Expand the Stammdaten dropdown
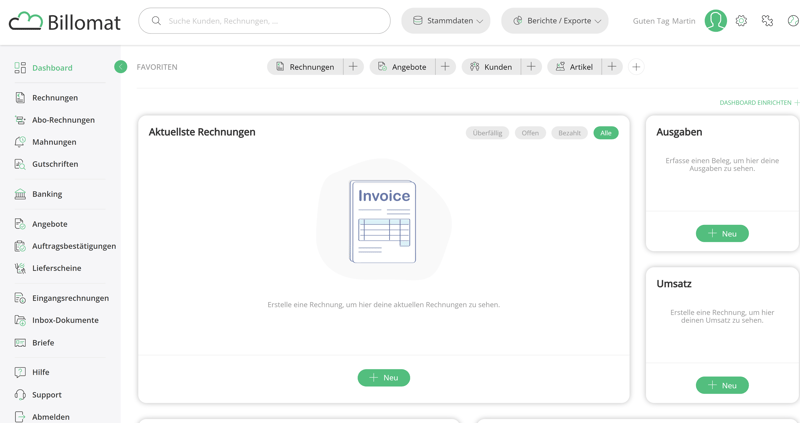This screenshot has height=423, width=800. 446,21
